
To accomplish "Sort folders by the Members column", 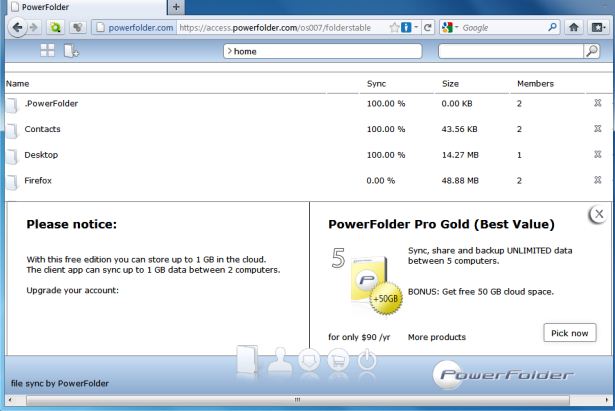I will (x=535, y=84).
